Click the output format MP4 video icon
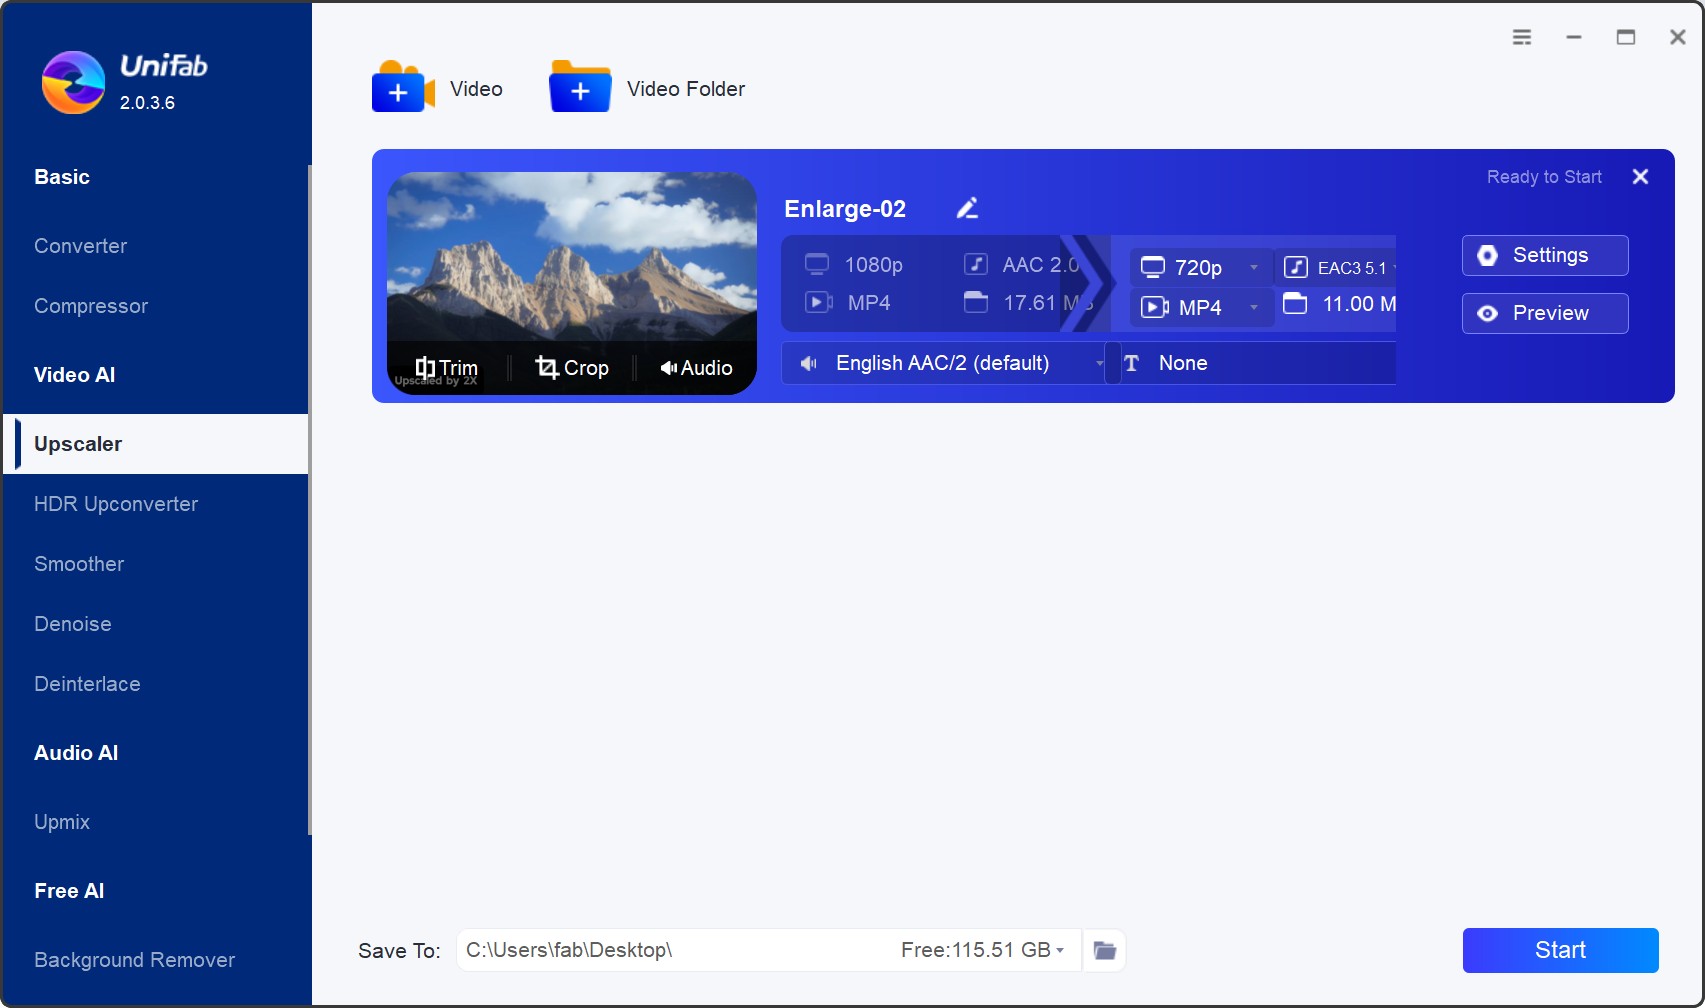 [1155, 307]
